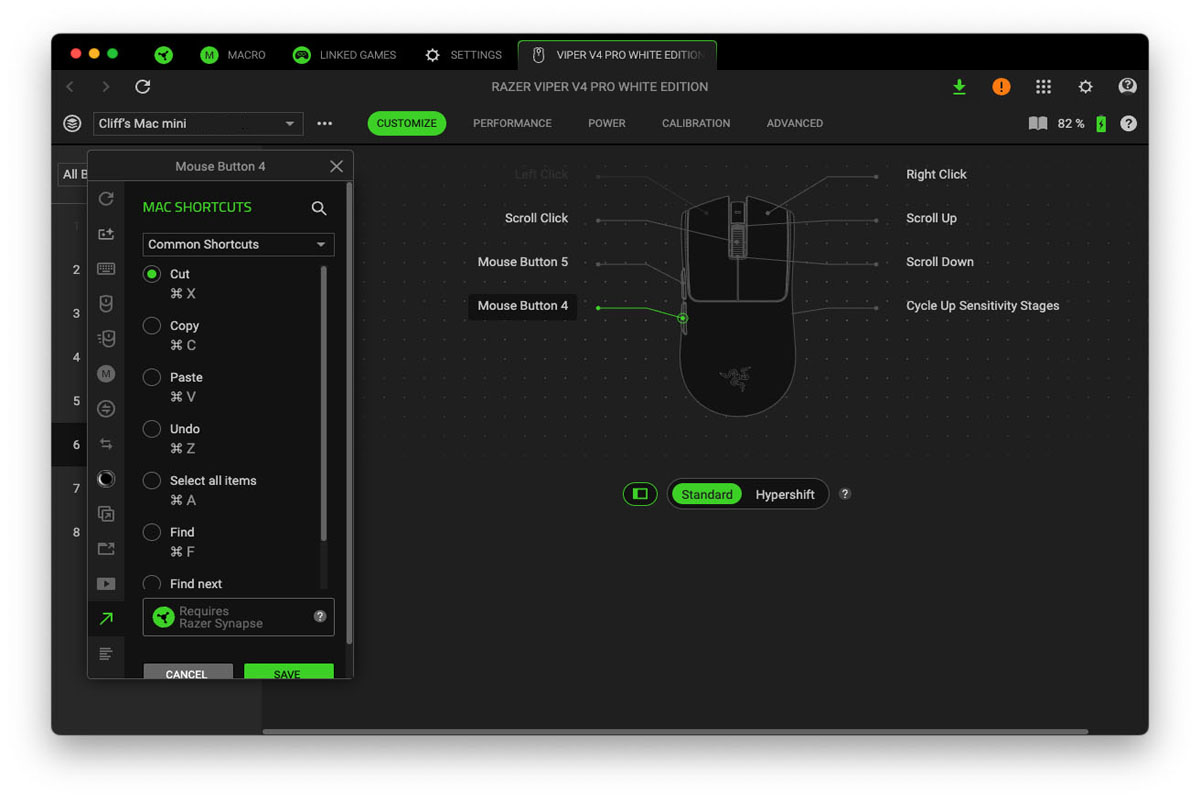
Task: Select the Customize tab
Action: click(406, 123)
